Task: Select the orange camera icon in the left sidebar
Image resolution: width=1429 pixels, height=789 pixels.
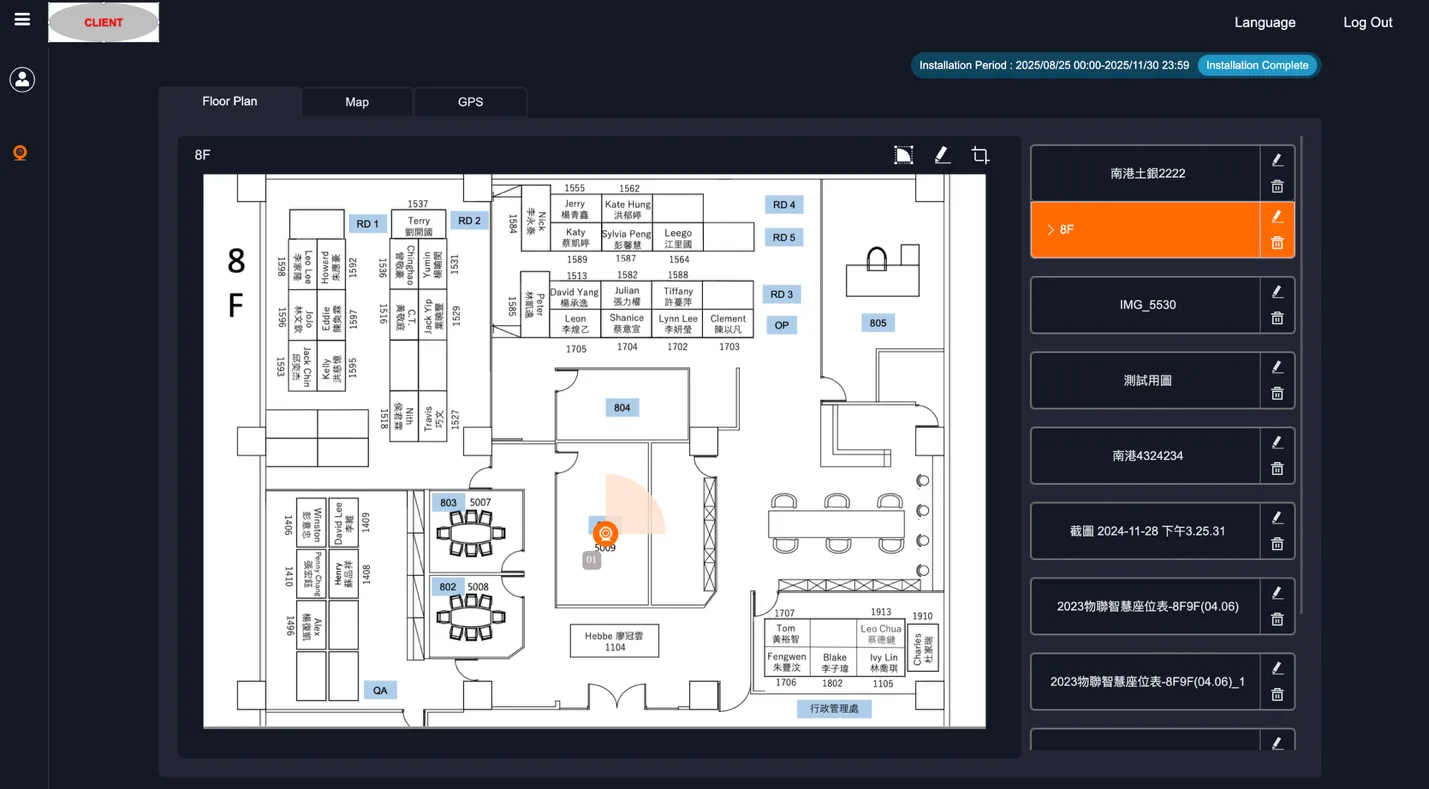Action: pyautogui.click(x=20, y=152)
